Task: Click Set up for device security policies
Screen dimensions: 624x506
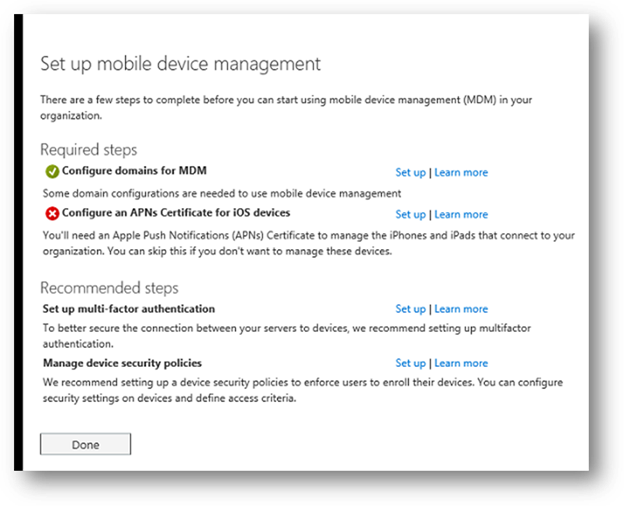Action: pyautogui.click(x=410, y=363)
